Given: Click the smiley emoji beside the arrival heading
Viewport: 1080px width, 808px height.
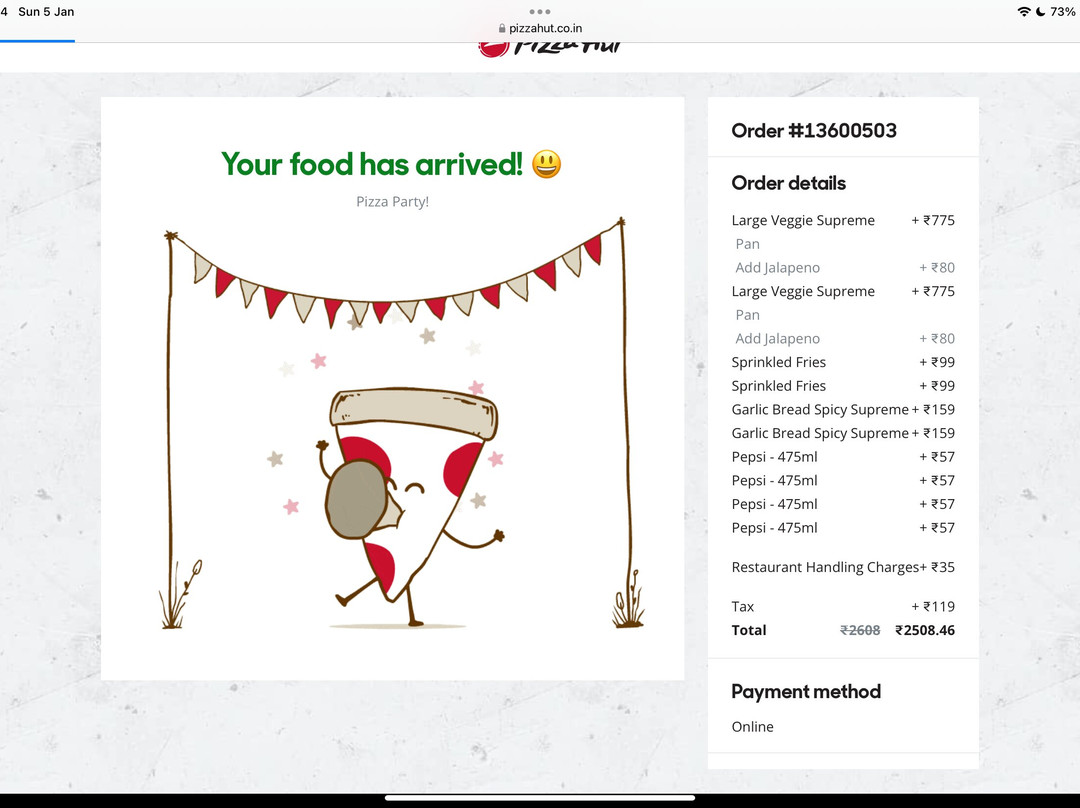Looking at the screenshot, I should click(x=547, y=165).
